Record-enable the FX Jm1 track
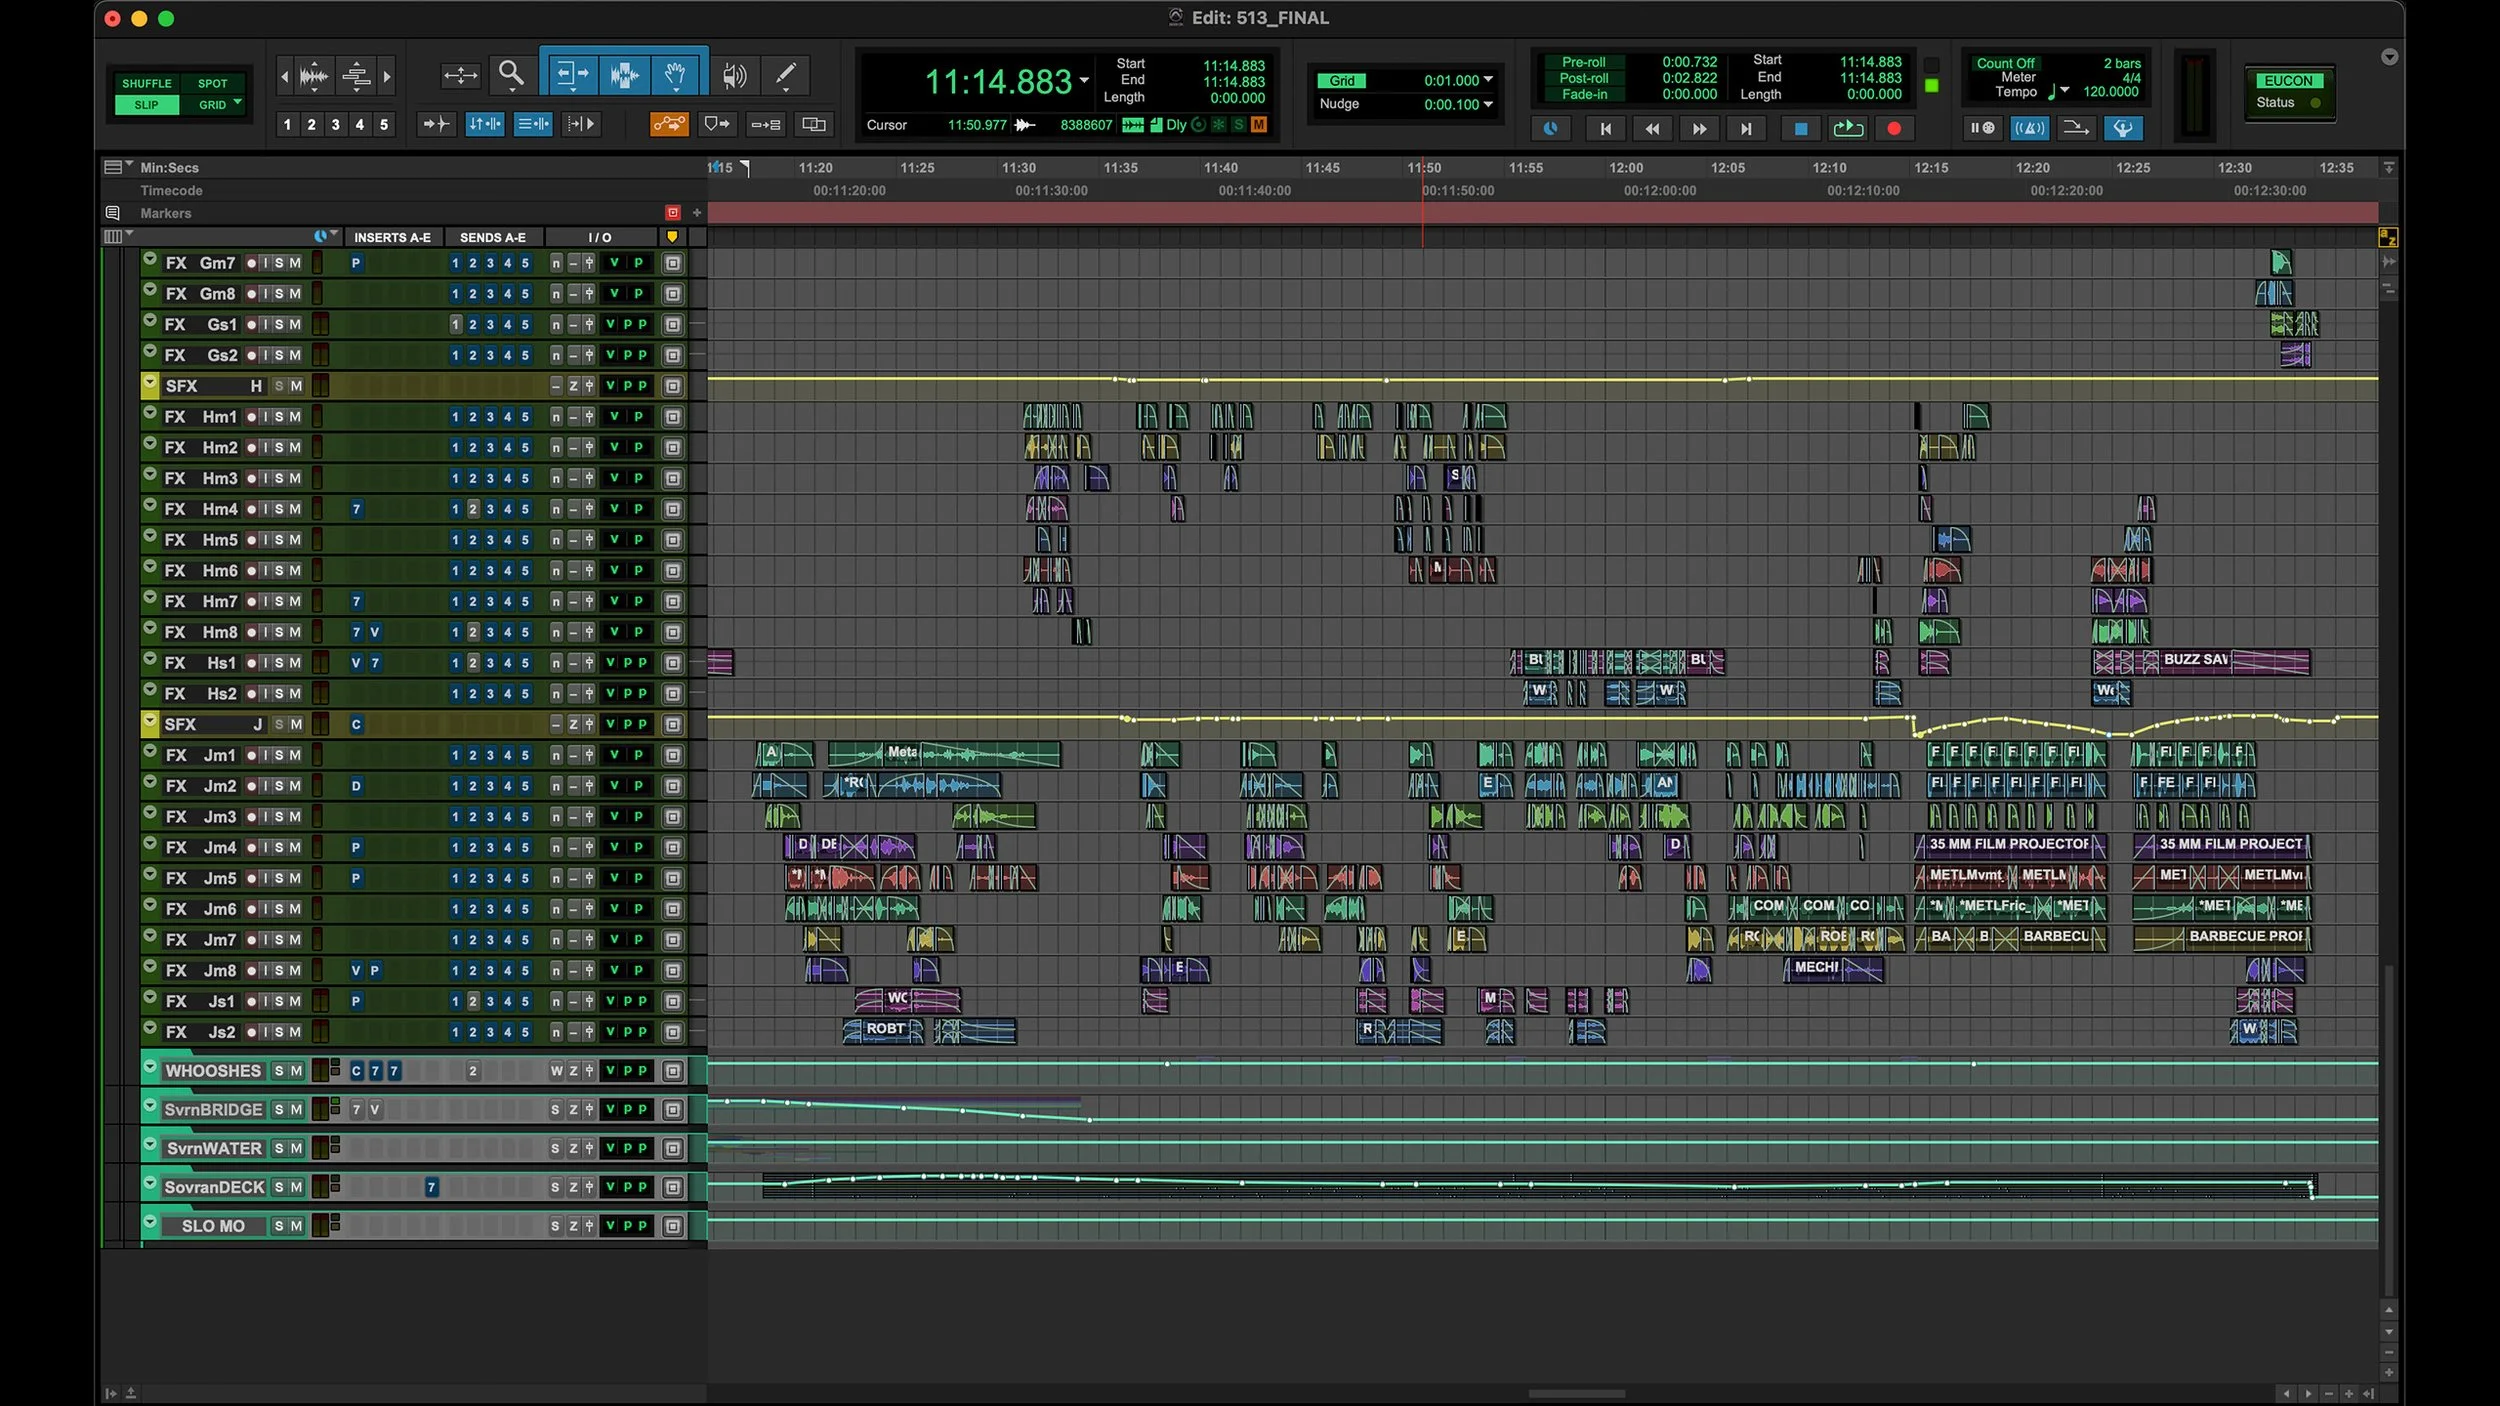The image size is (2500, 1406). tap(251, 755)
